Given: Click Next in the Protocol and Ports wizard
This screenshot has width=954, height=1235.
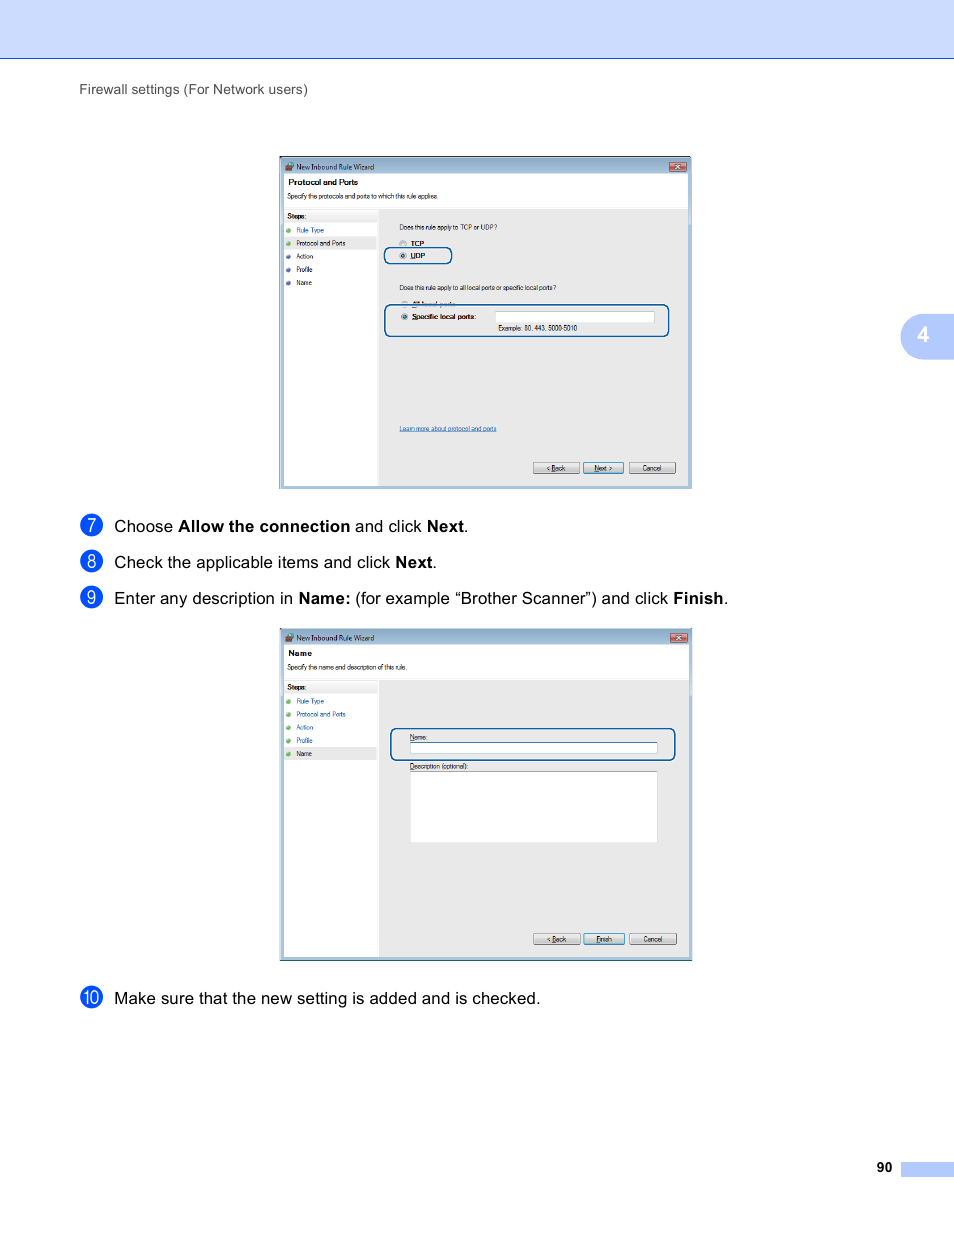Looking at the screenshot, I should (x=603, y=468).
